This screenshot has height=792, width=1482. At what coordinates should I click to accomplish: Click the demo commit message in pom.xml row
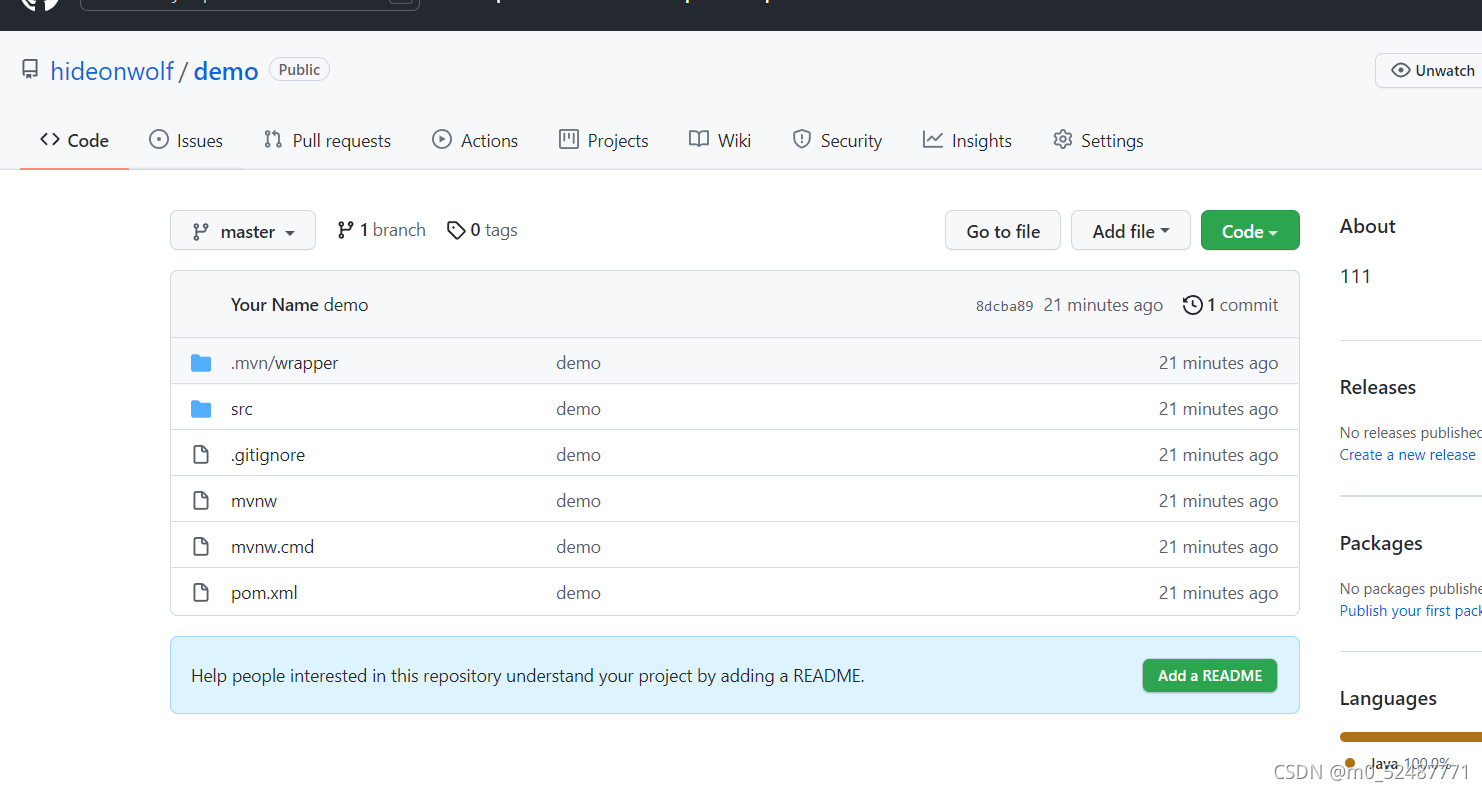click(579, 593)
